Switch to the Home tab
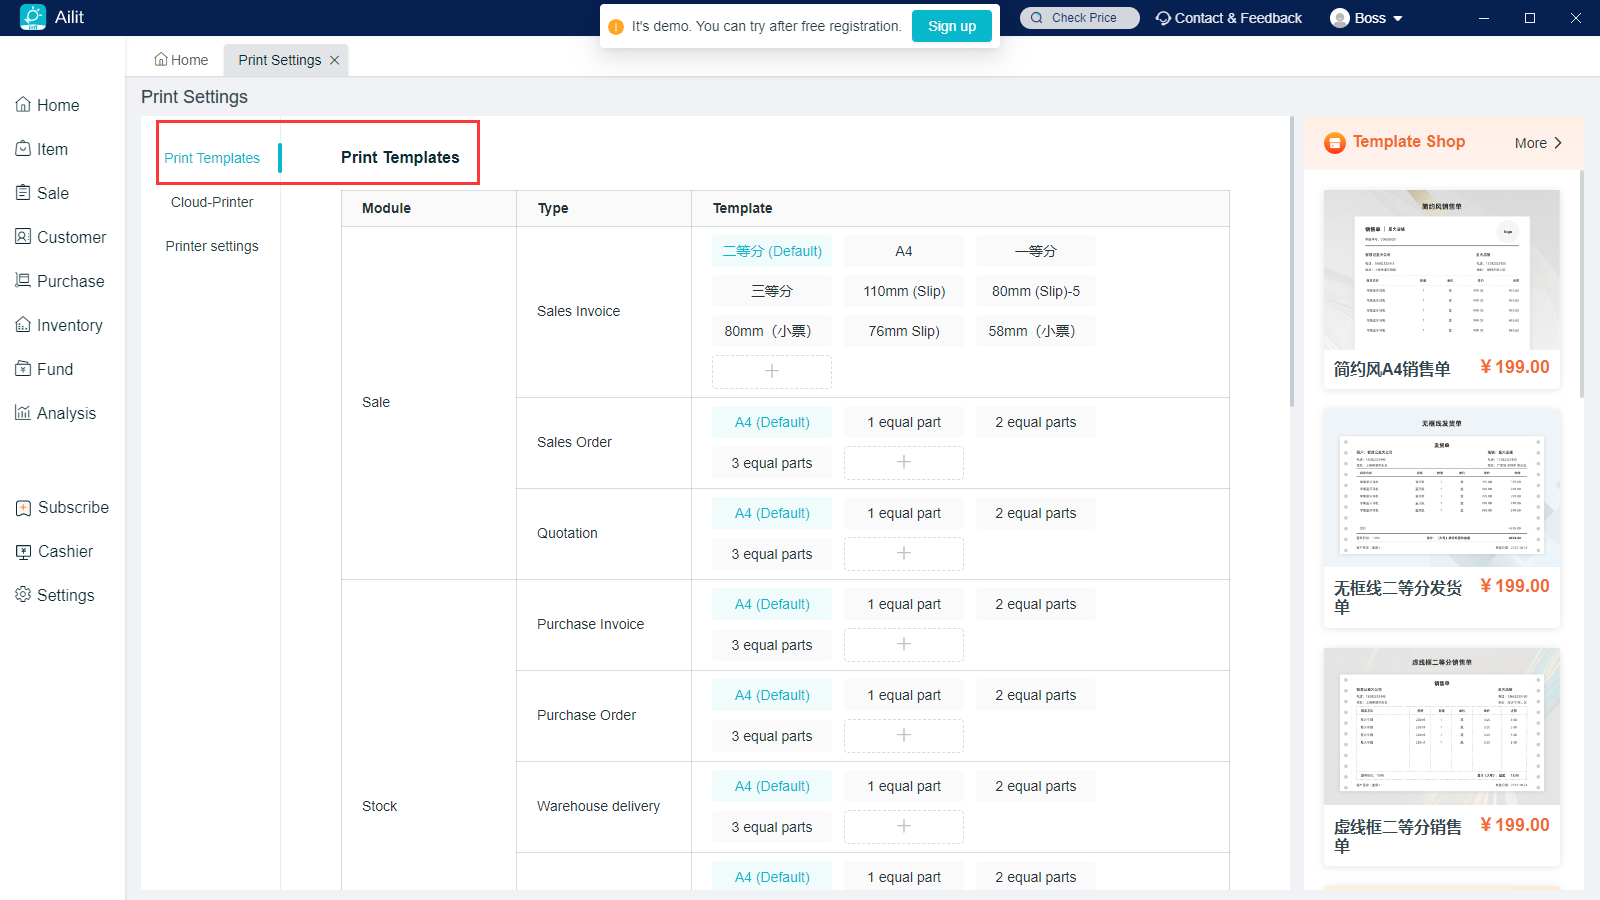The width and height of the screenshot is (1600, 900). [181, 60]
